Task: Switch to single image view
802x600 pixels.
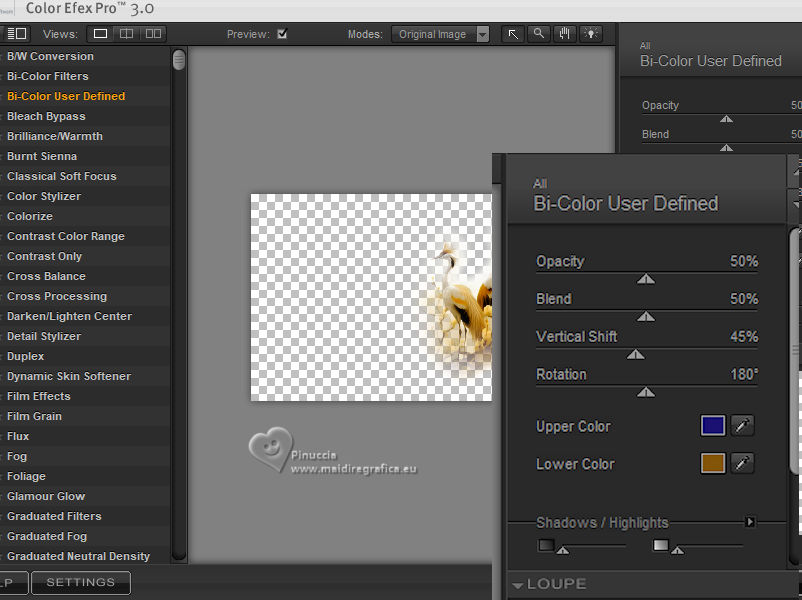Action: (x=100, y=34)
